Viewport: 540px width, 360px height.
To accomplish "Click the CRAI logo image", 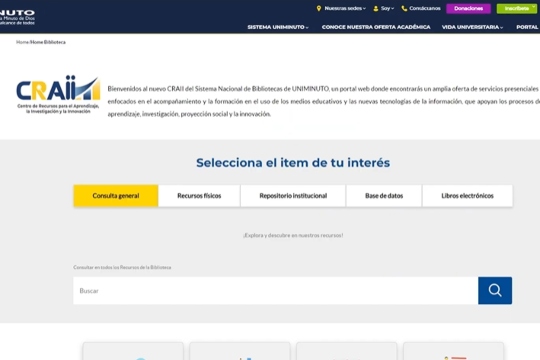I will point(58,94).
